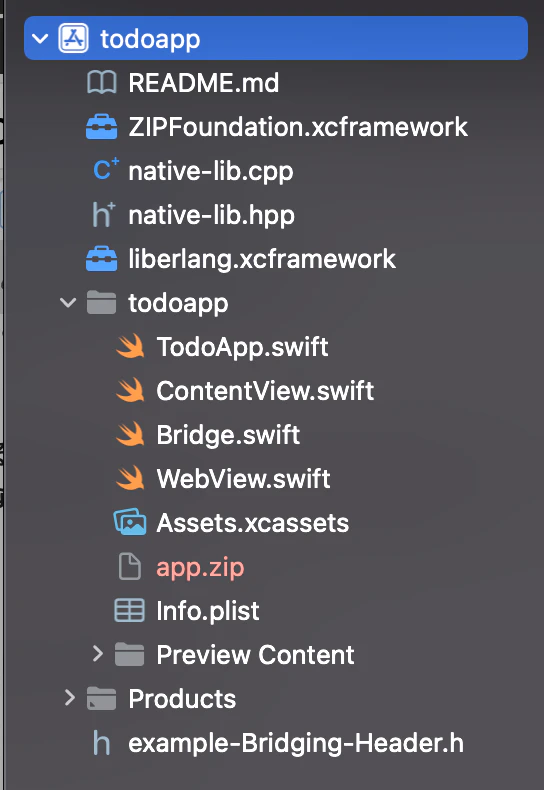Expand the Preview Content folder
The height and width of the screenshot is (790, 544).
[98, 654]
